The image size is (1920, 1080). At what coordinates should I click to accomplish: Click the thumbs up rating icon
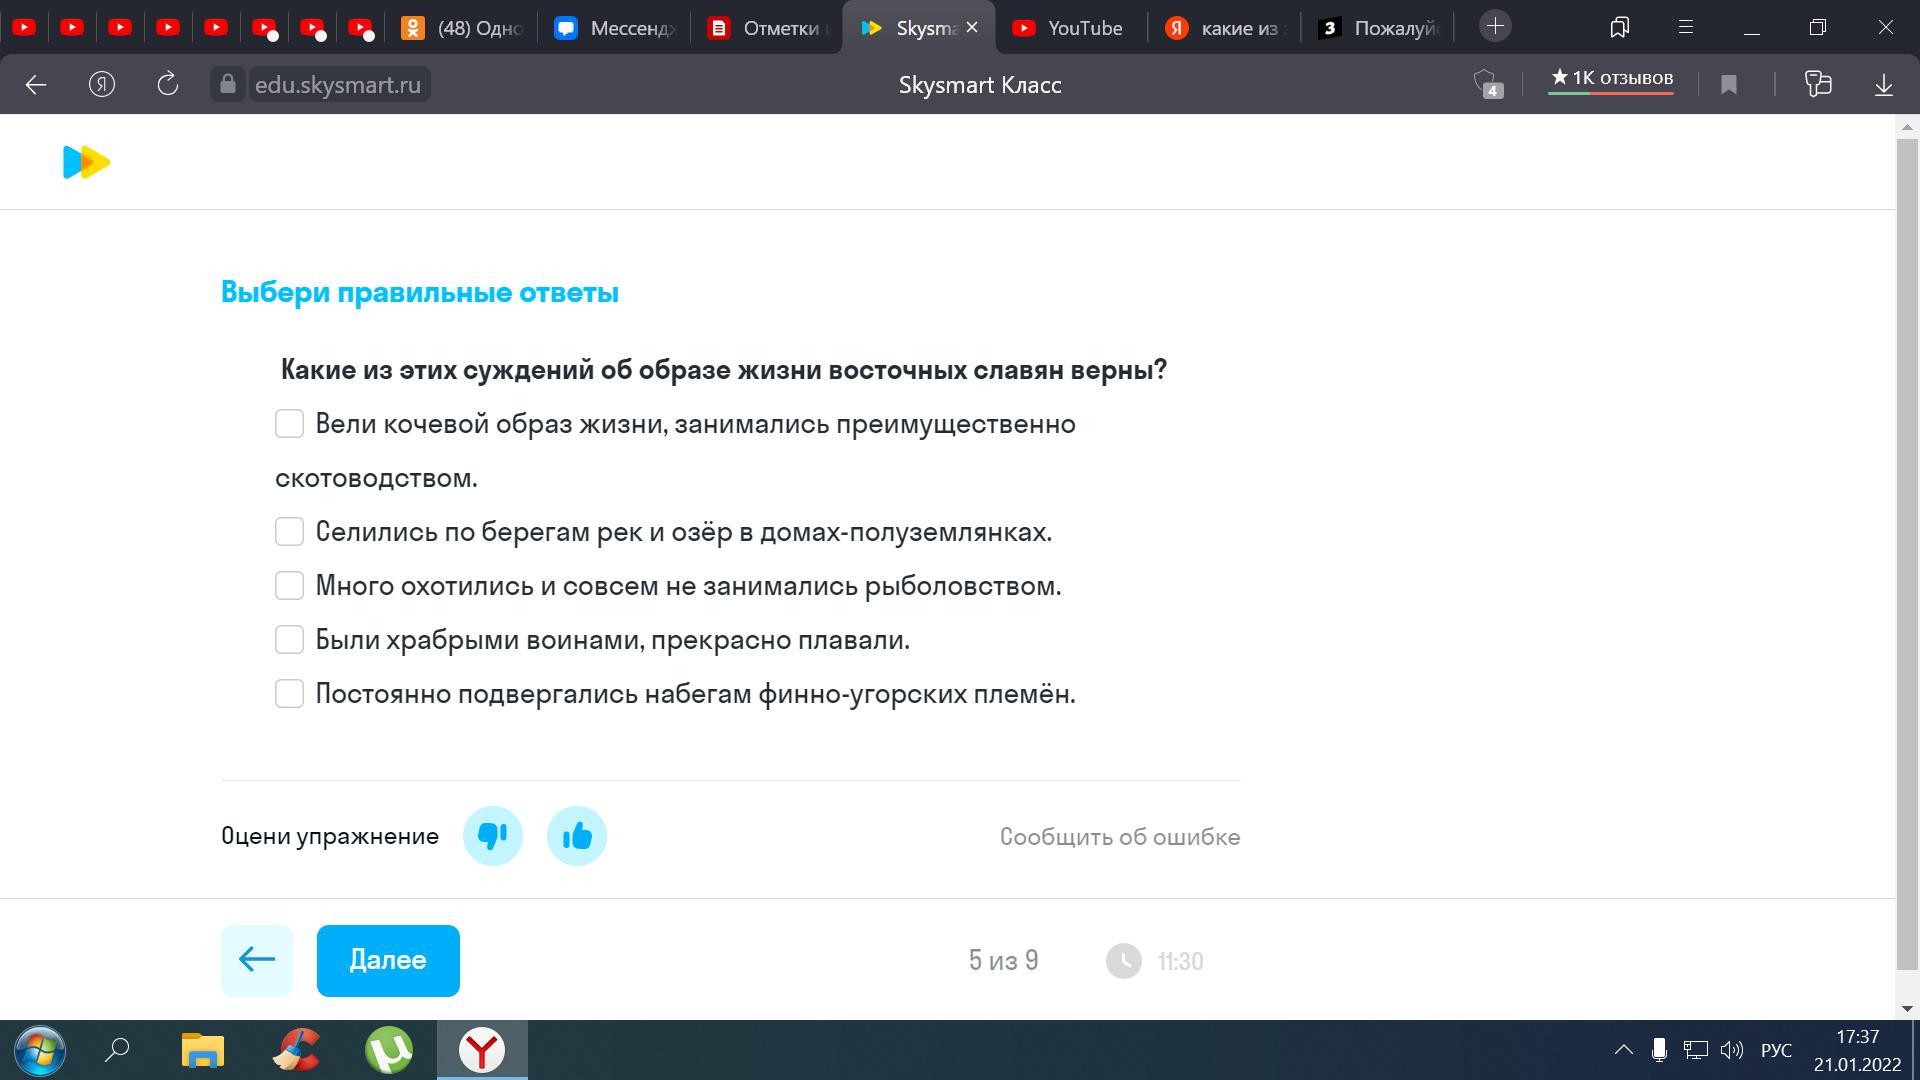tap(576, 836)
